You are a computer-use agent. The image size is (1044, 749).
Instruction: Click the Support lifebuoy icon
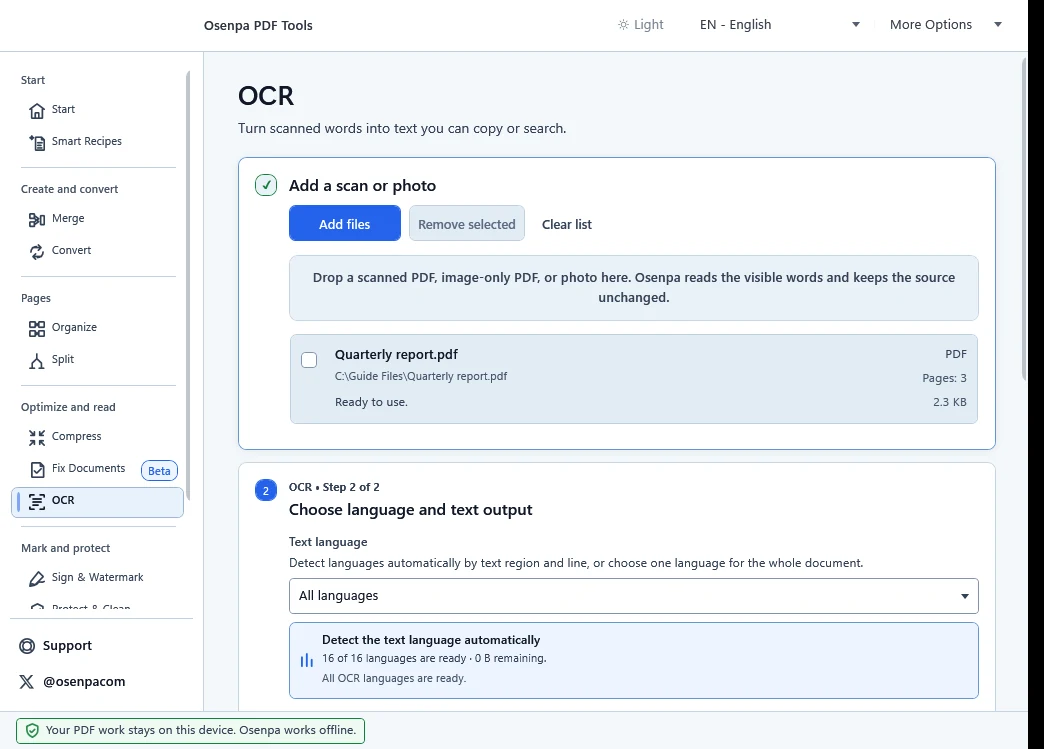point(27,646)
